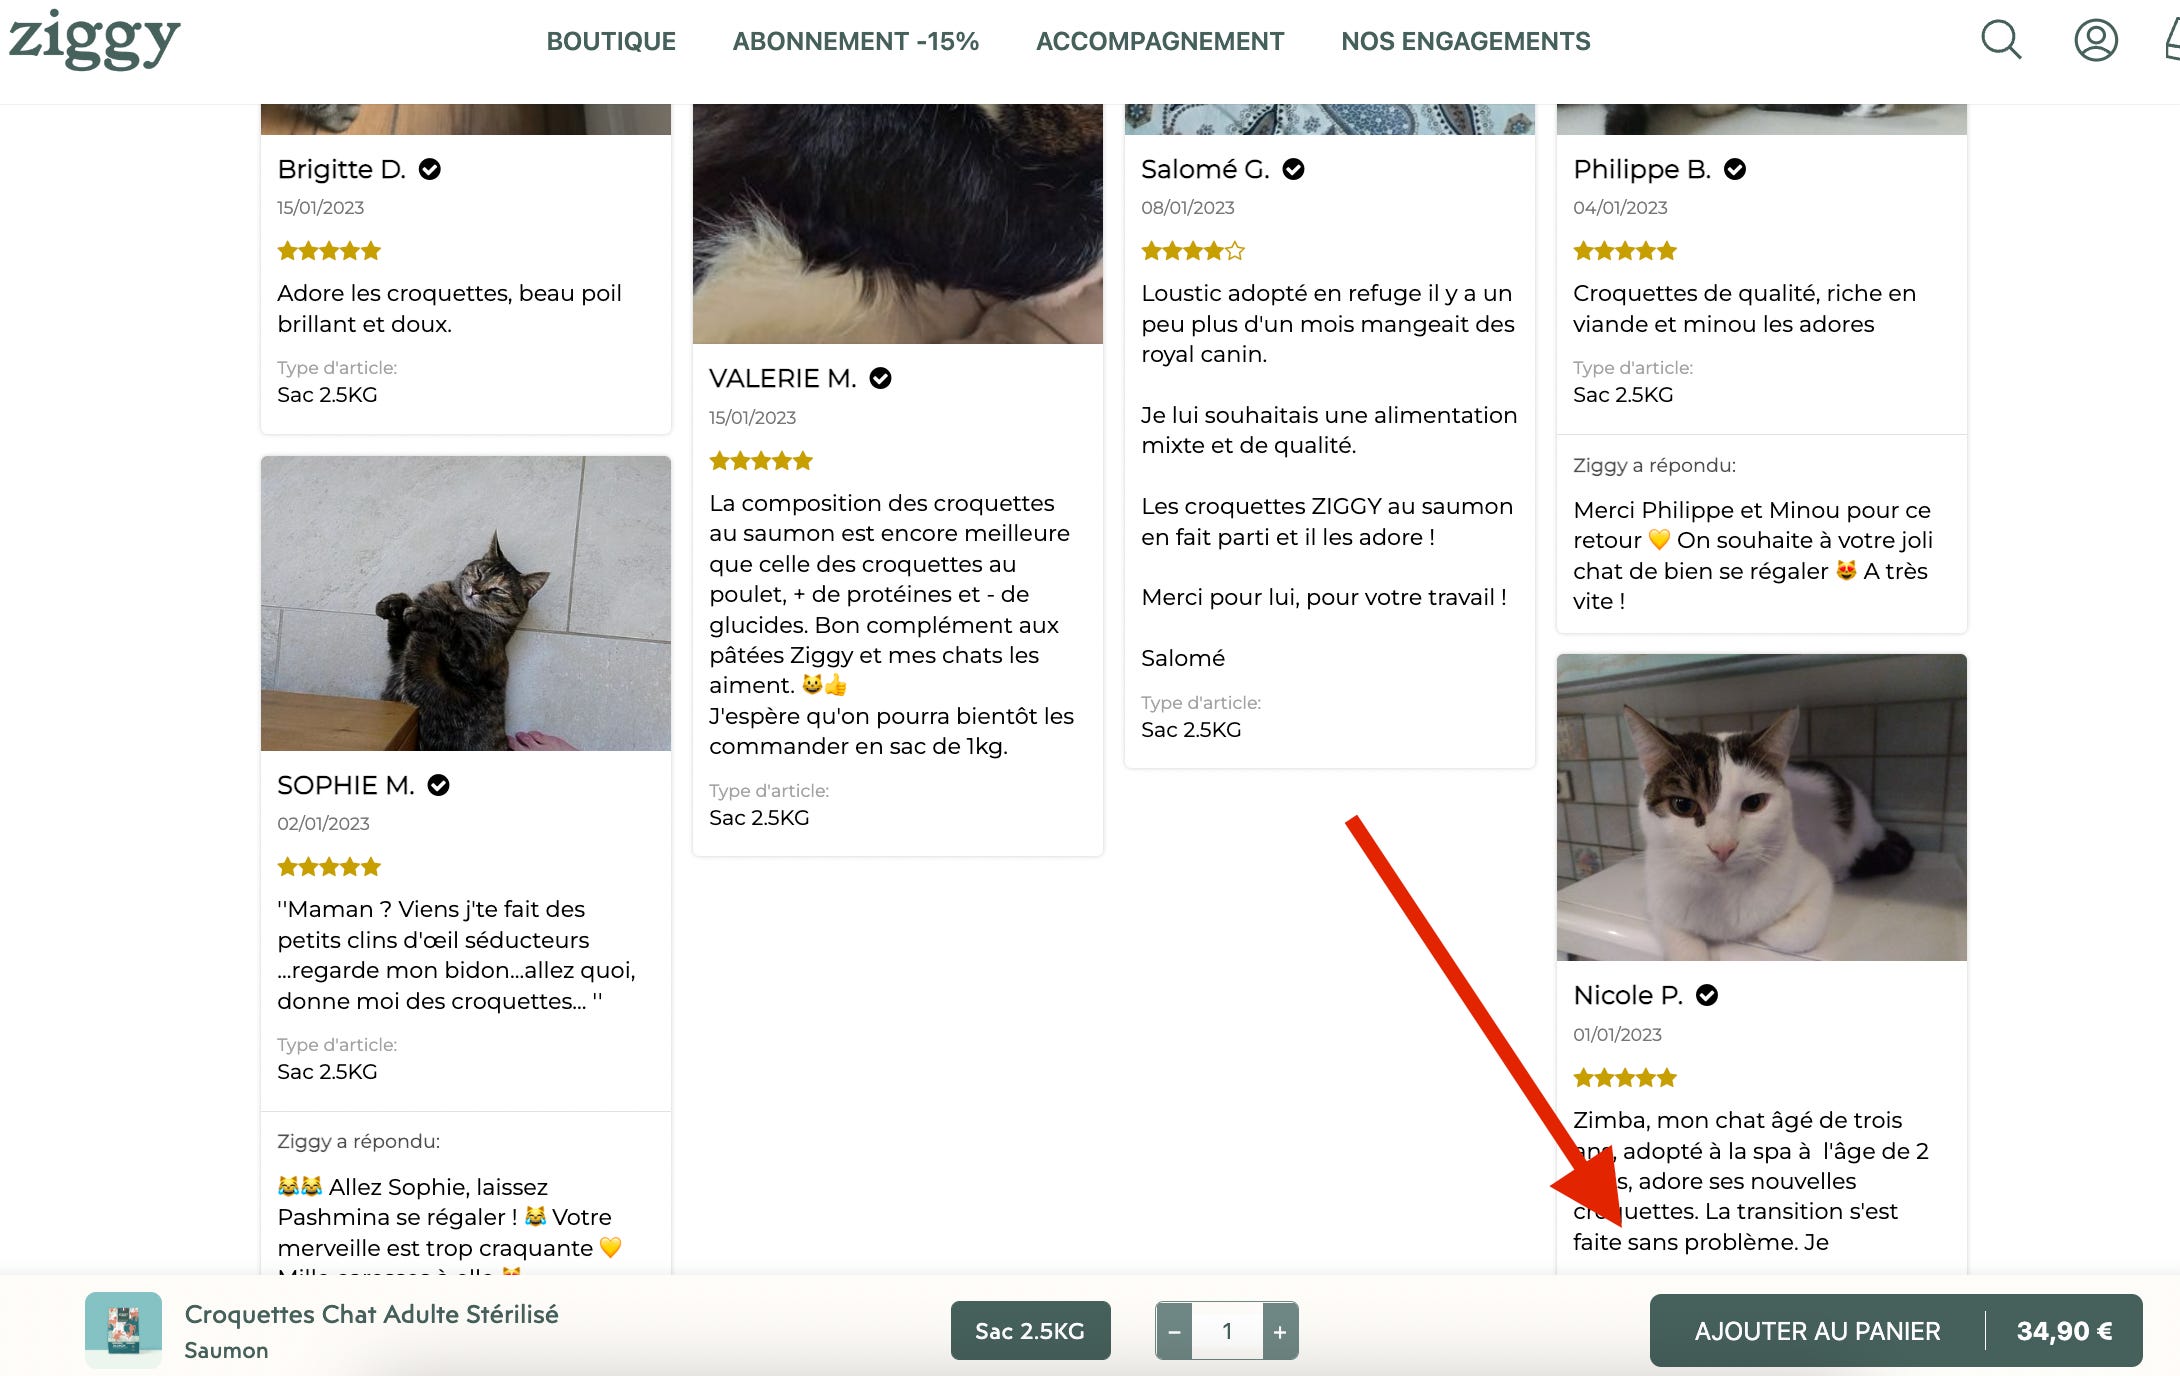The image size is (2180, 1376).
Task: Click reviewer name Philippe B.
Action: (x=1642, y=169)
